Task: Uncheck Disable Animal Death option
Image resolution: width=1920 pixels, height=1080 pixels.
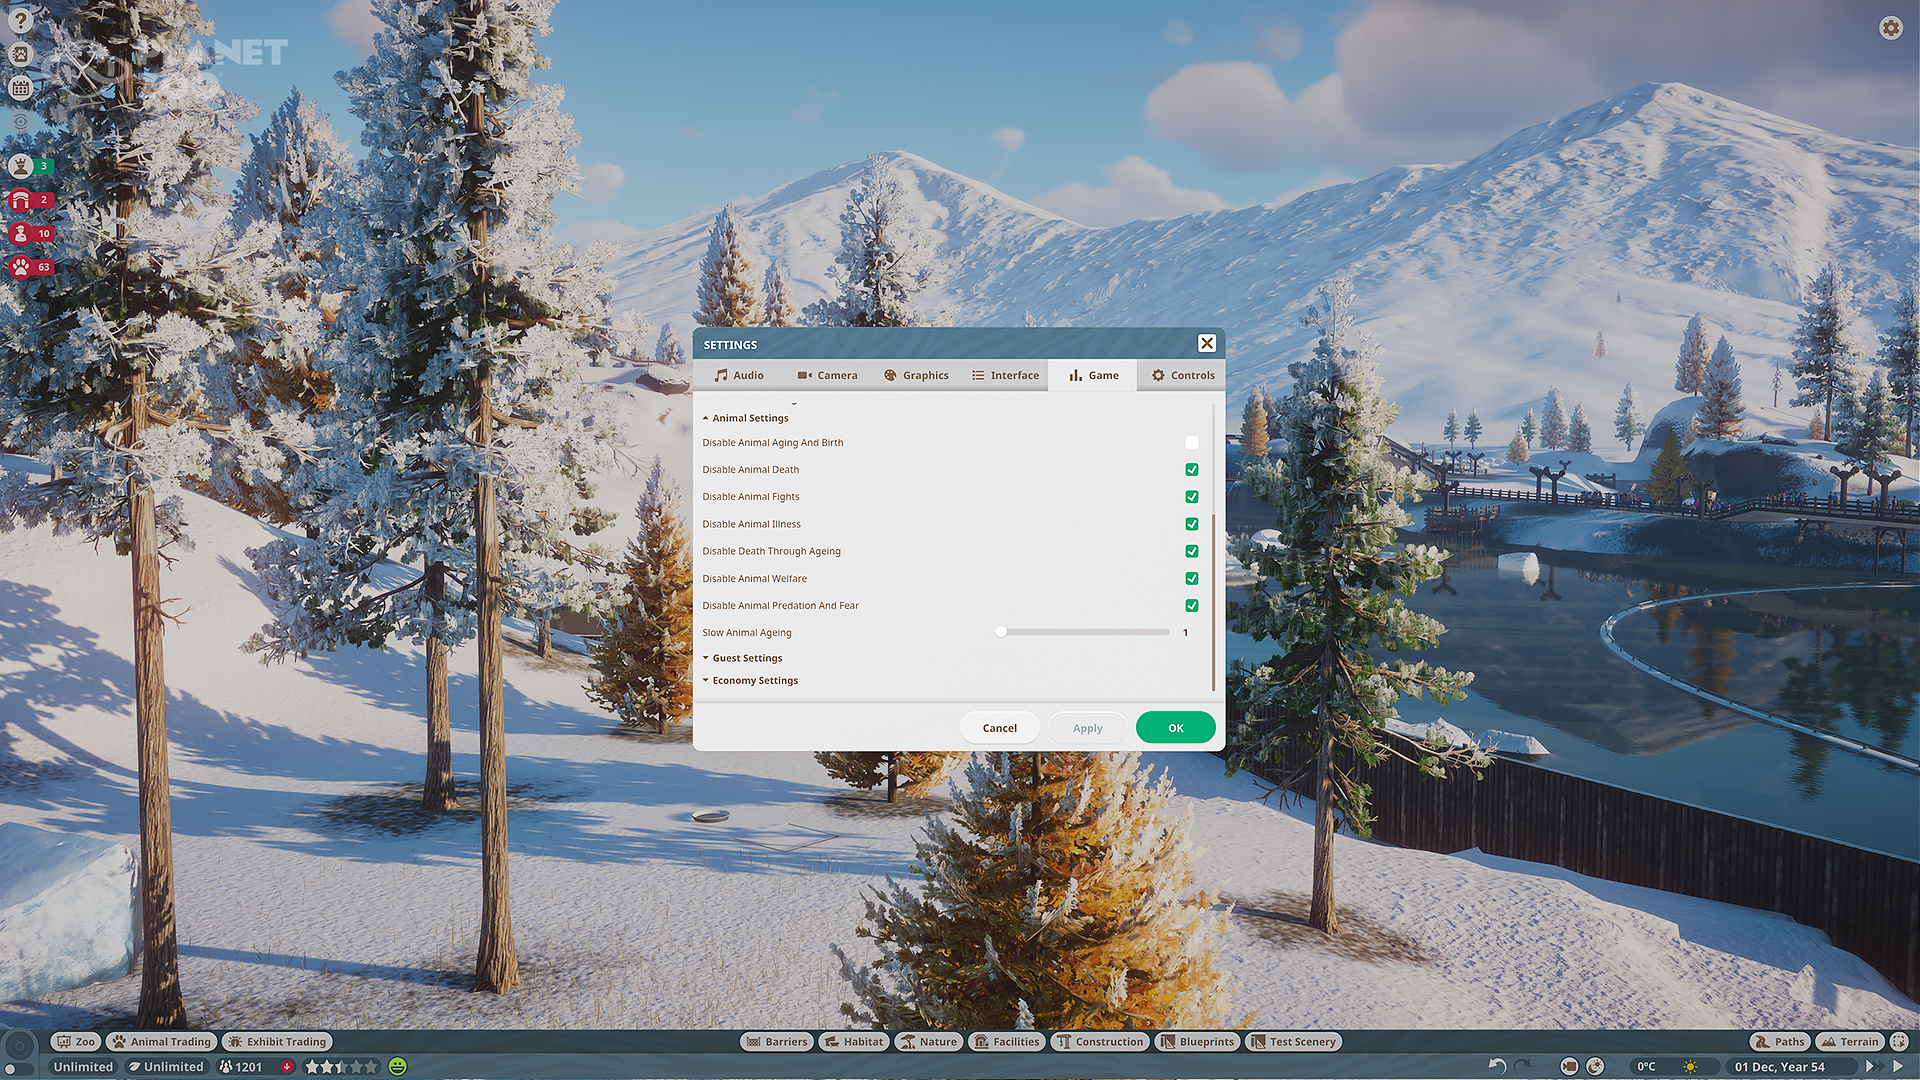Action: click(1191, 469)
